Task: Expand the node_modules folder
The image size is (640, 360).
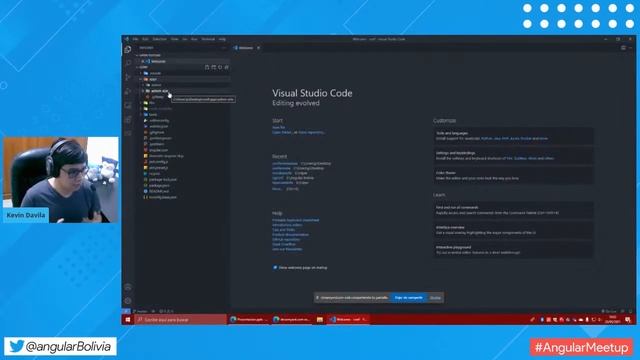Action: pyautogui.click(x=160, y=109)
